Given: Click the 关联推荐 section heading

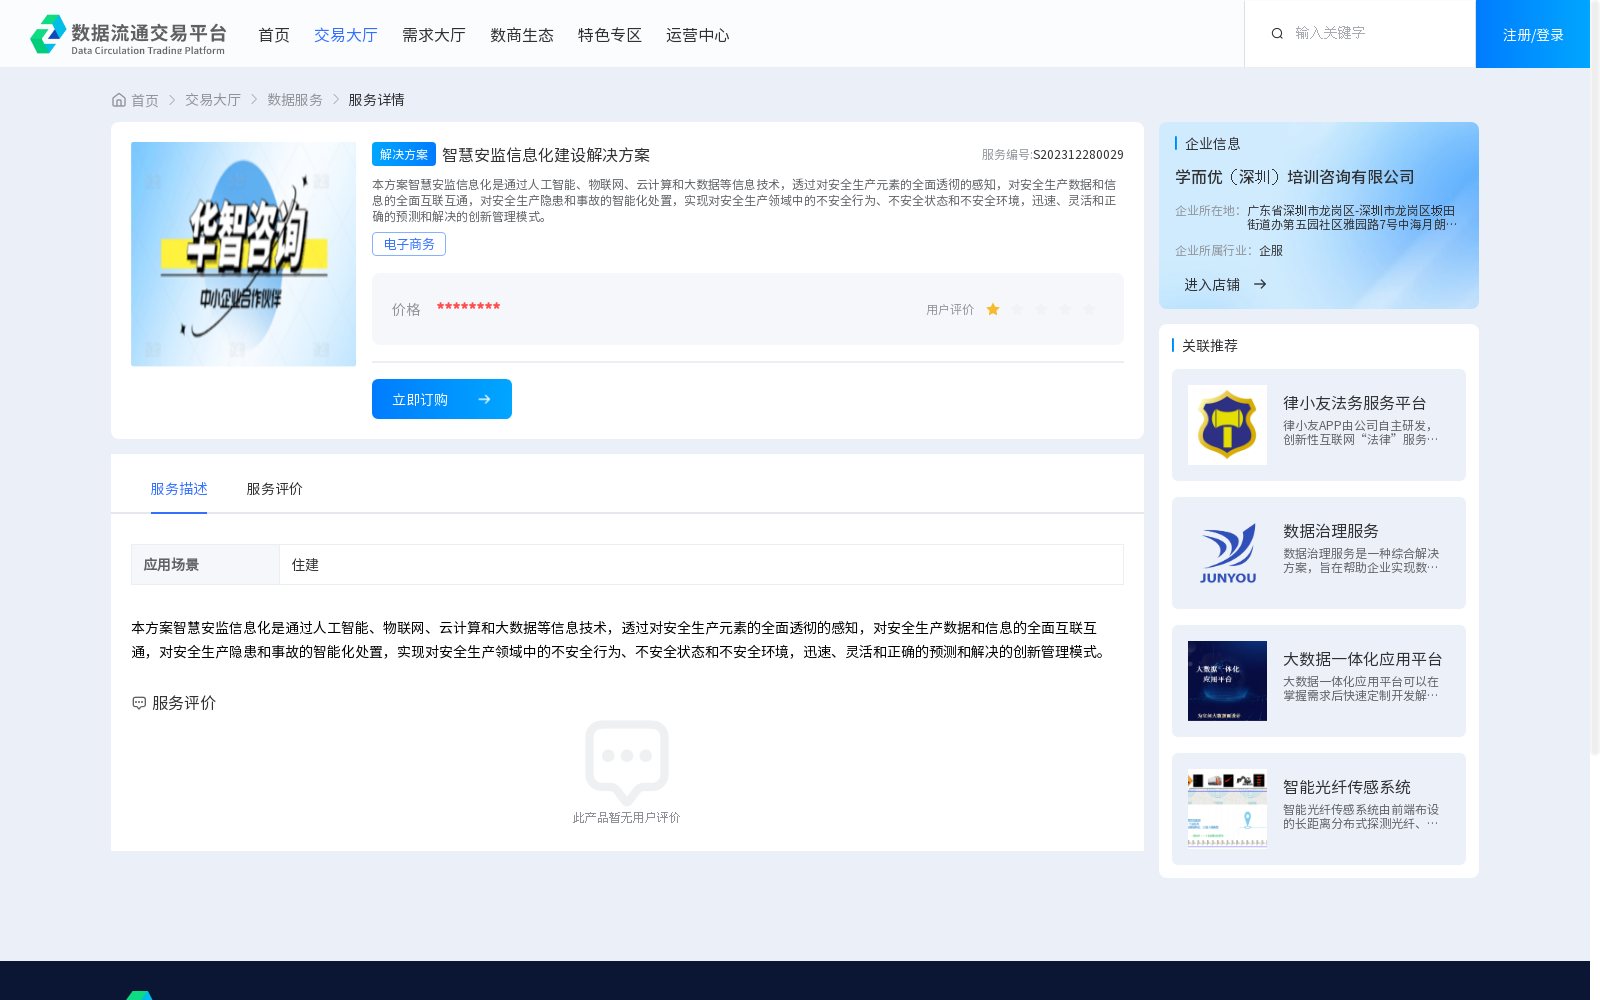Looking at the screenshot, I should pos(1210,346).
